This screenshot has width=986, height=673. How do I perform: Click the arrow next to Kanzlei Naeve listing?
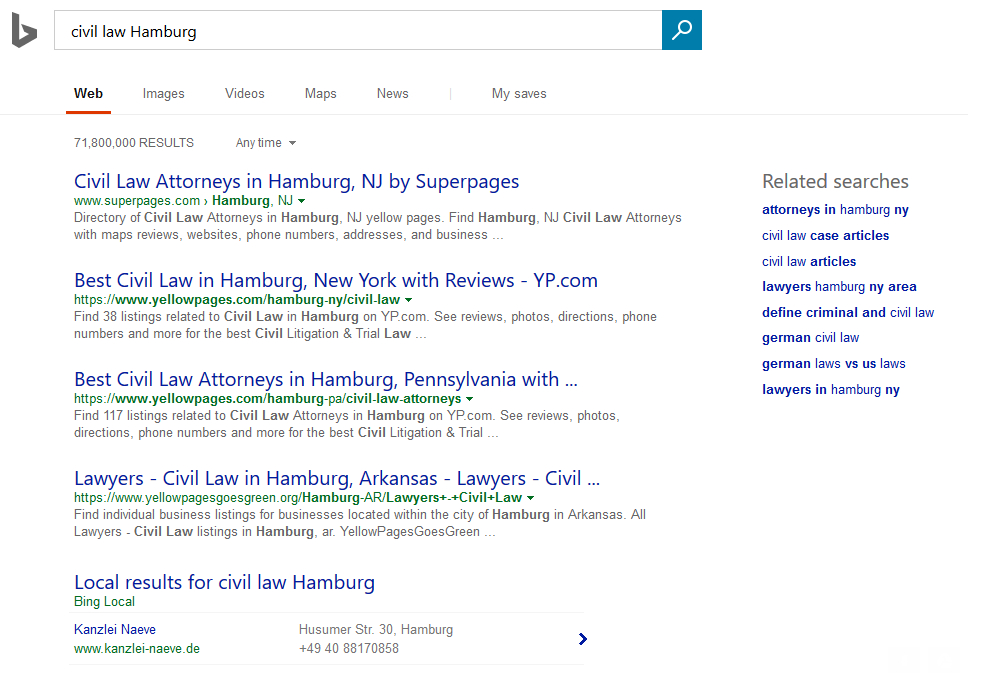[583, 639]
